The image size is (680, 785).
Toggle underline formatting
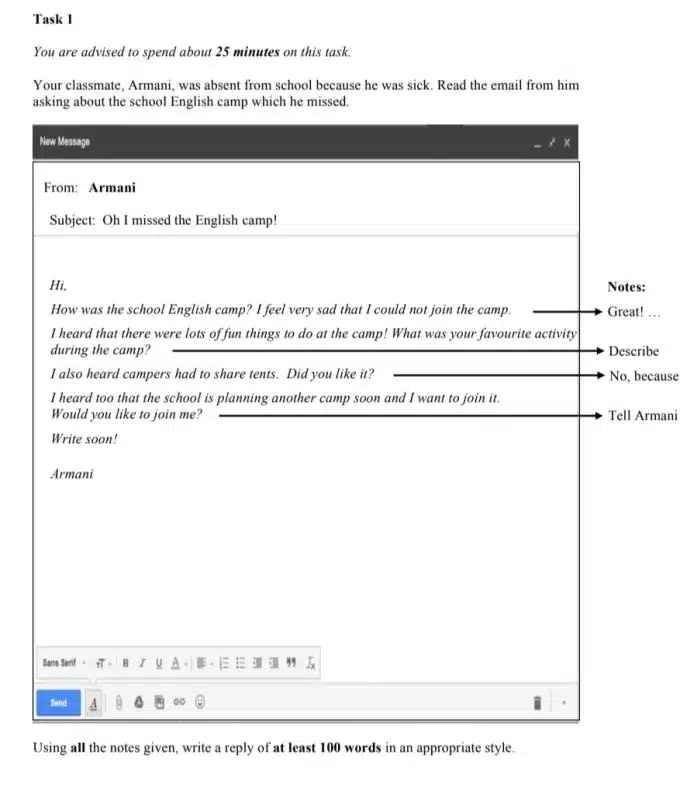coord(159,662)
